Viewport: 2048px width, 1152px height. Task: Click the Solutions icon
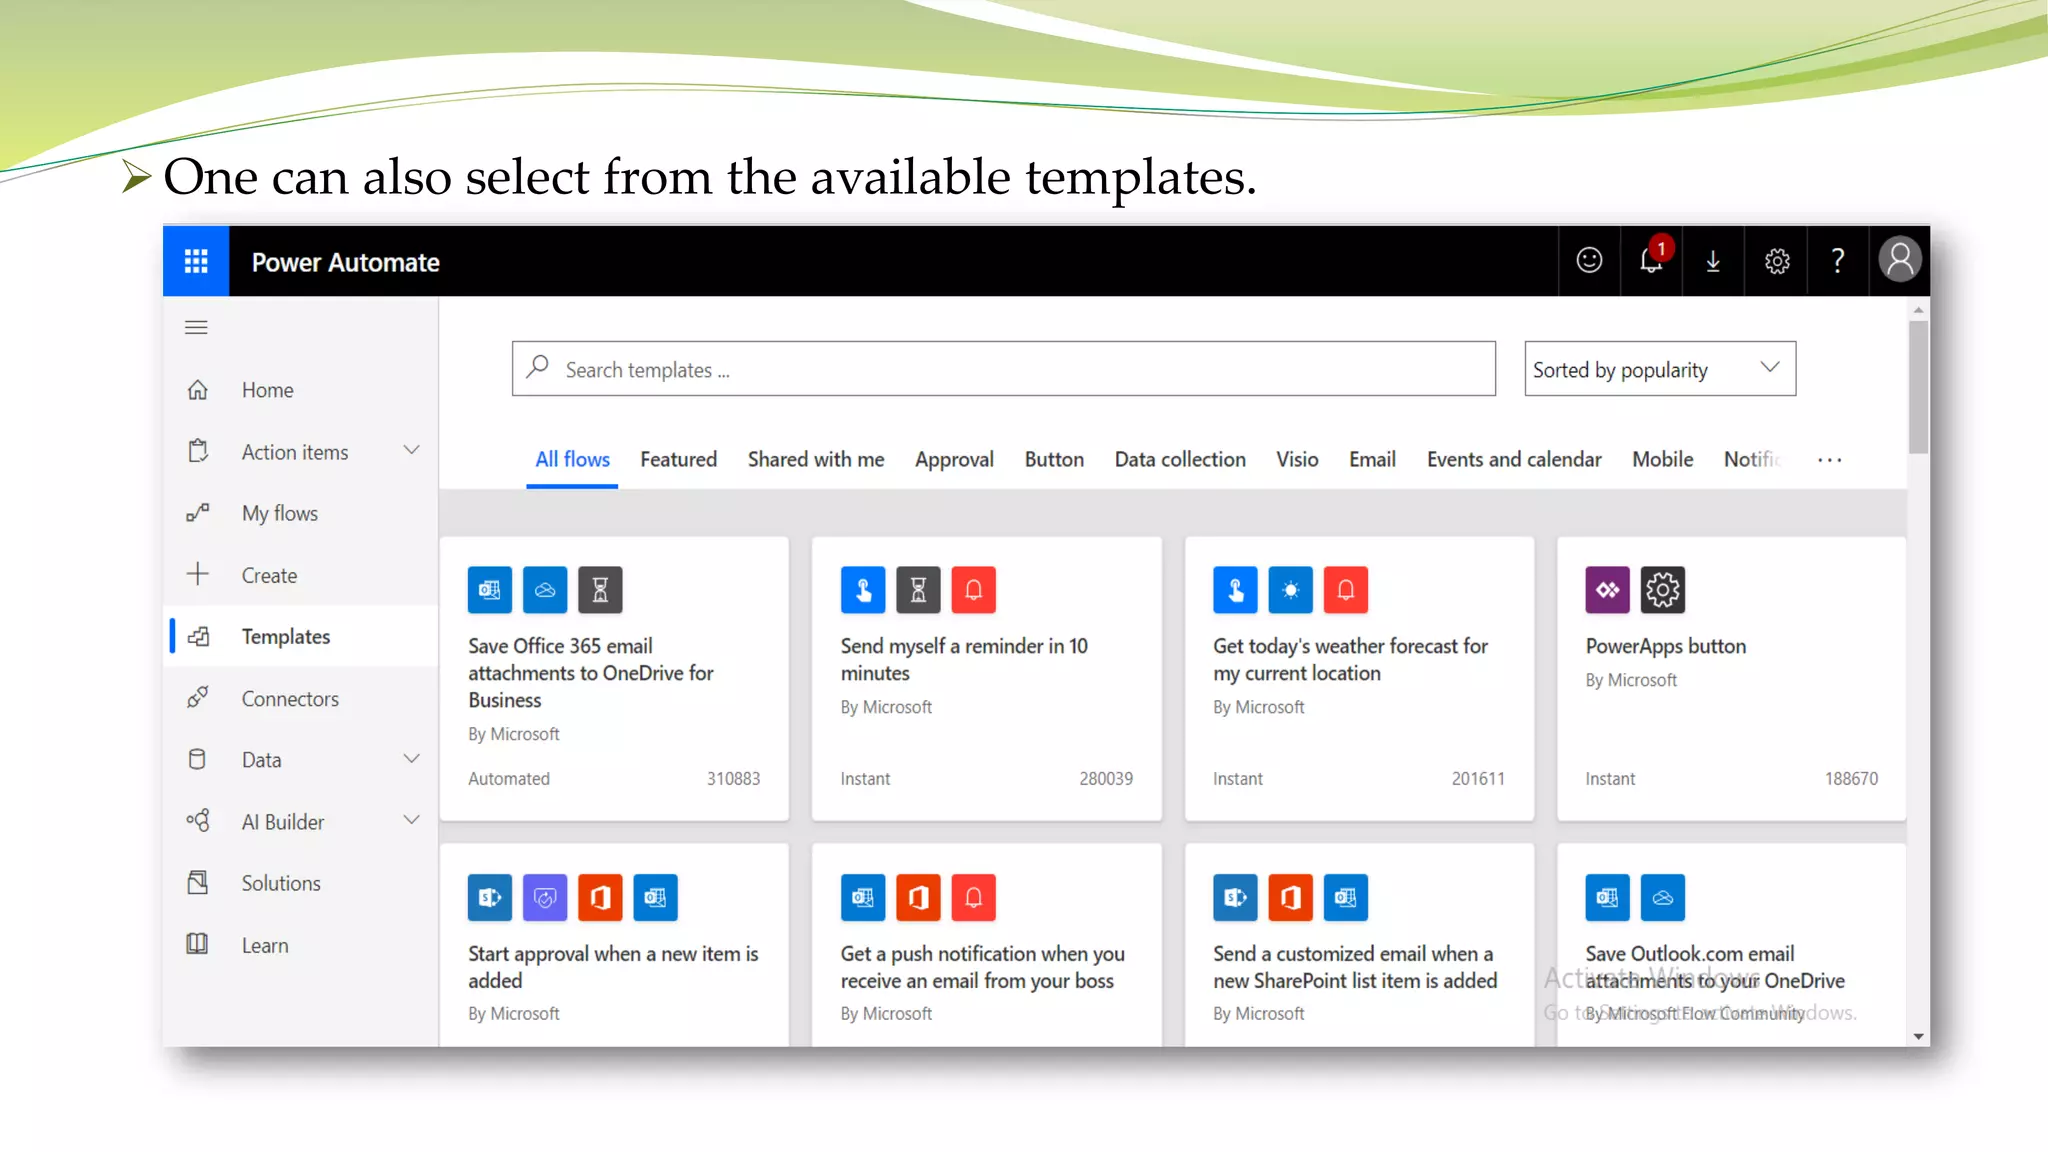(x=198, y=882)
